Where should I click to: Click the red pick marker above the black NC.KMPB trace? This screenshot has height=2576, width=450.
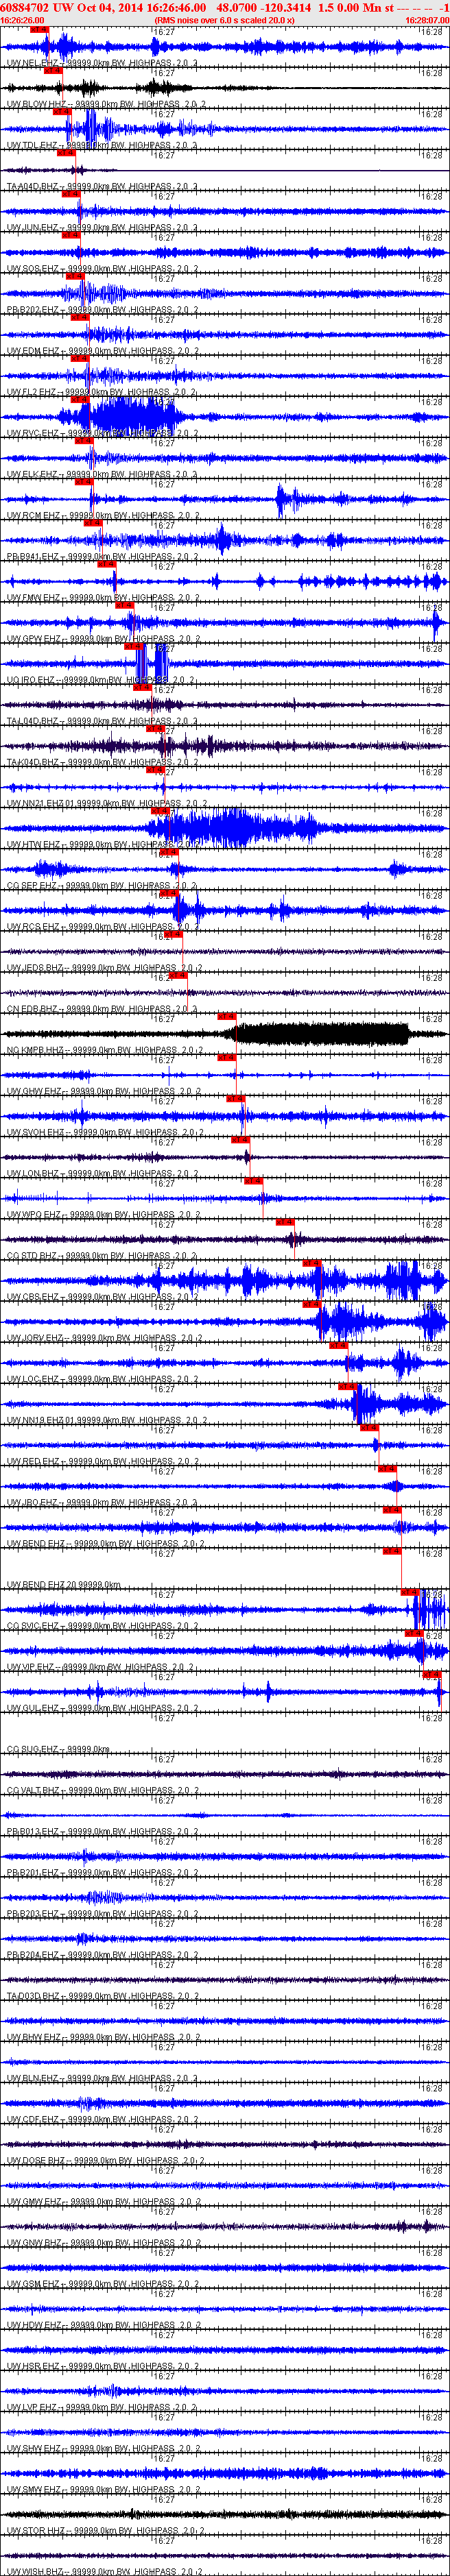pyautogui.click(x=227, y=1016)
